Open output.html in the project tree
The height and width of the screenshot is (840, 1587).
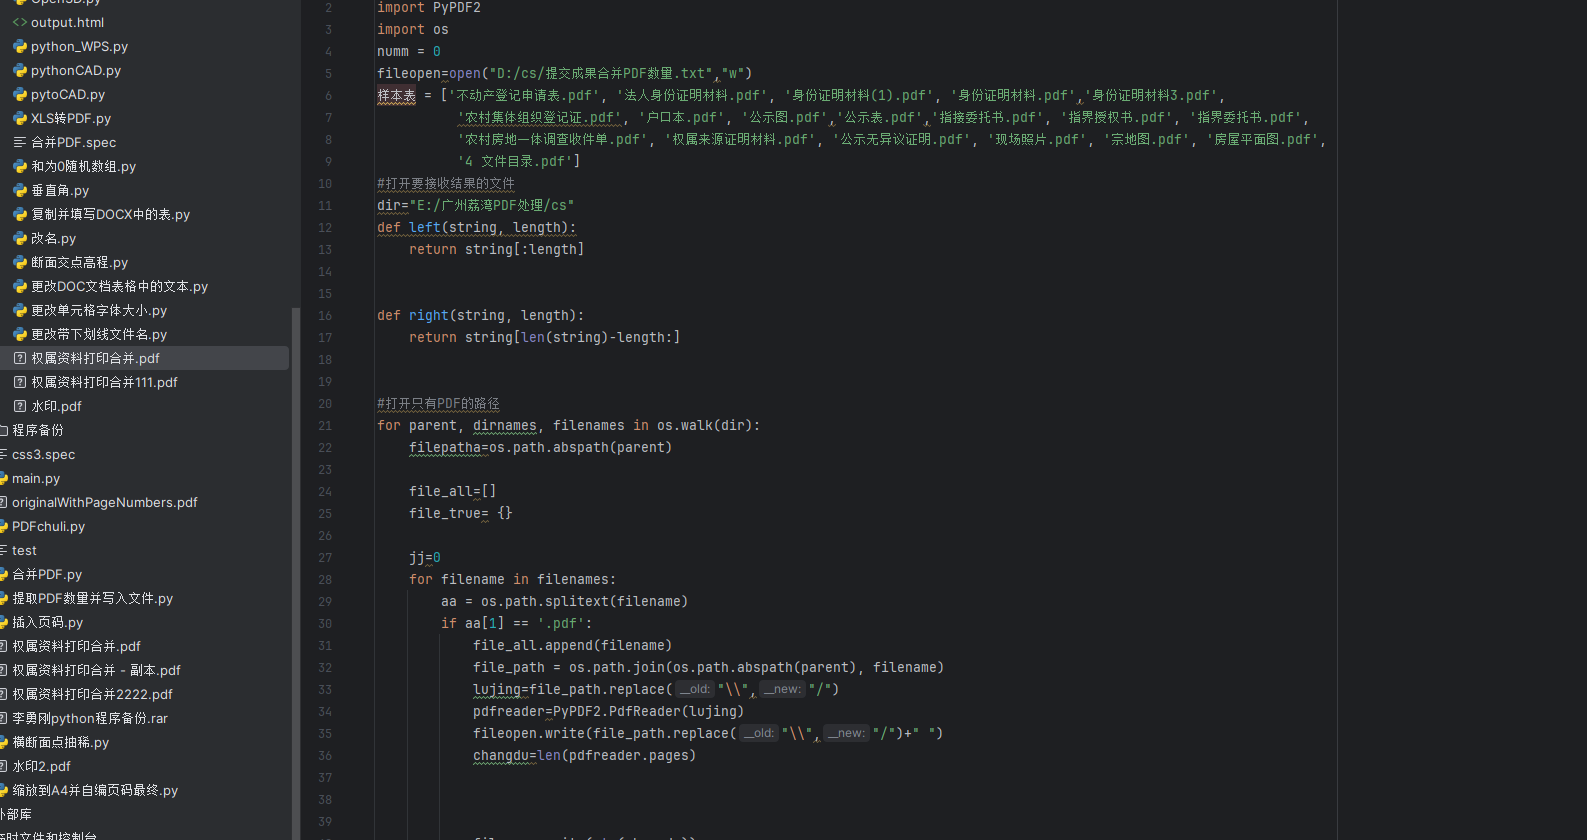pos(67,22)
